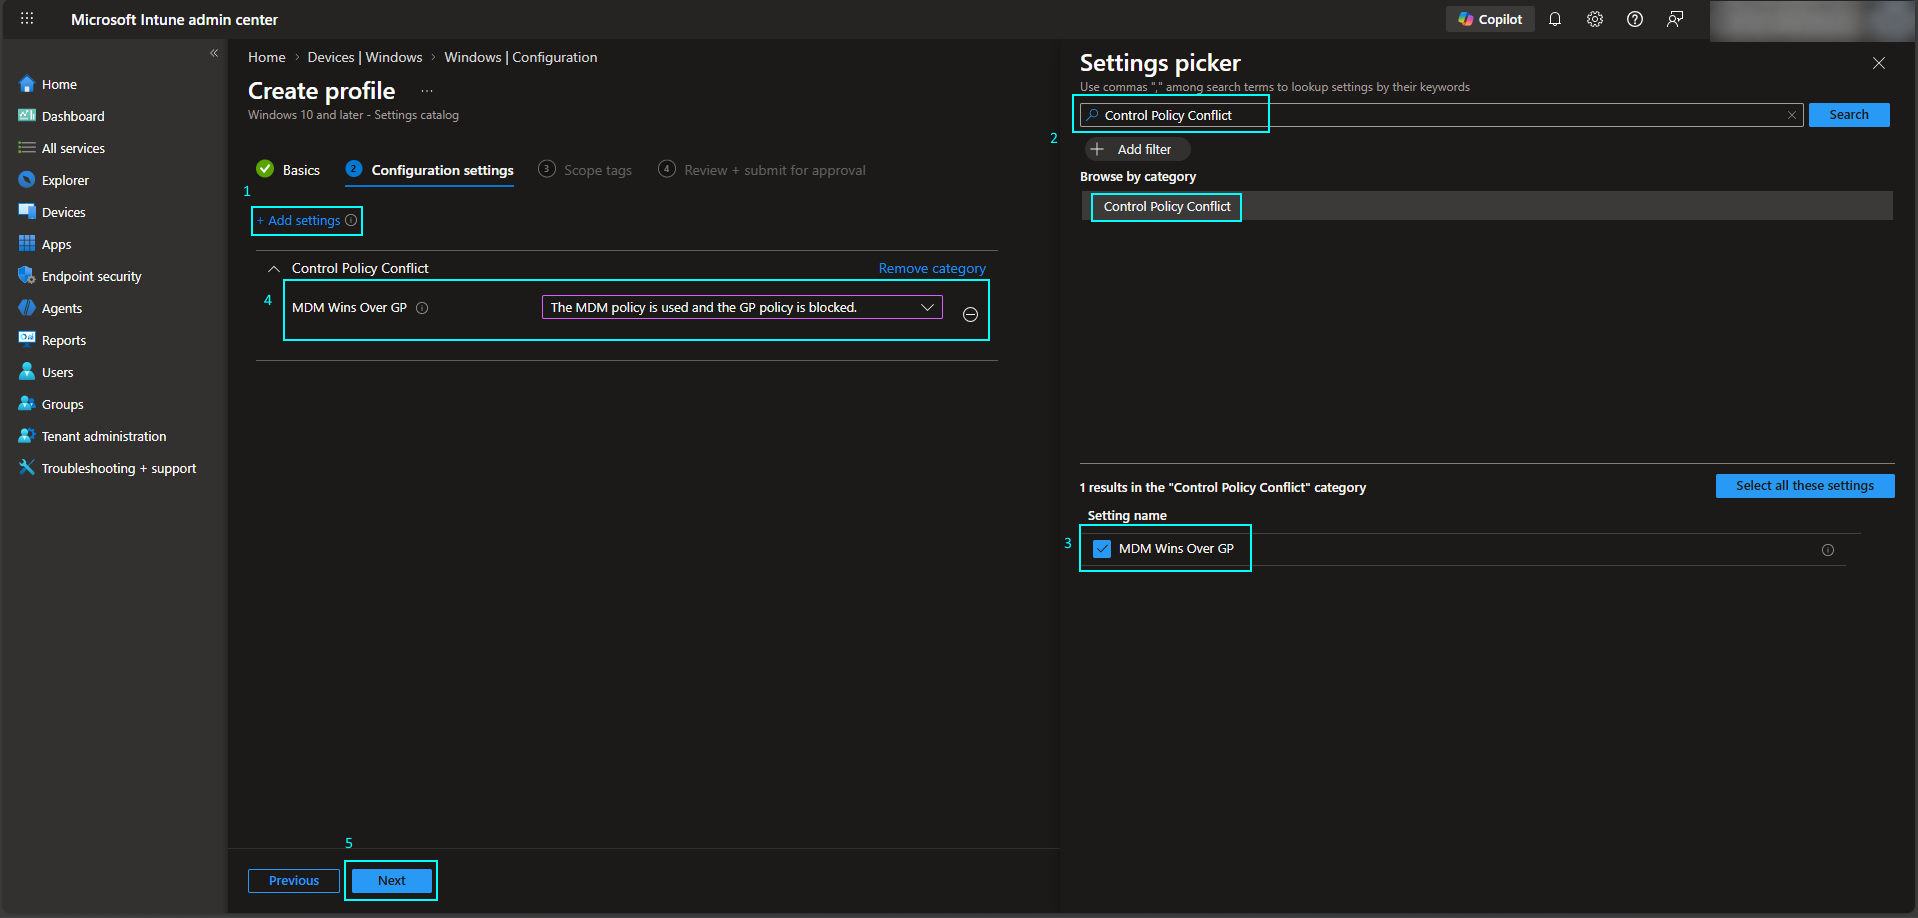Screen dimensions: 1918x918
Task: Select Review + submit for approval tab
Action: [762, 170]
